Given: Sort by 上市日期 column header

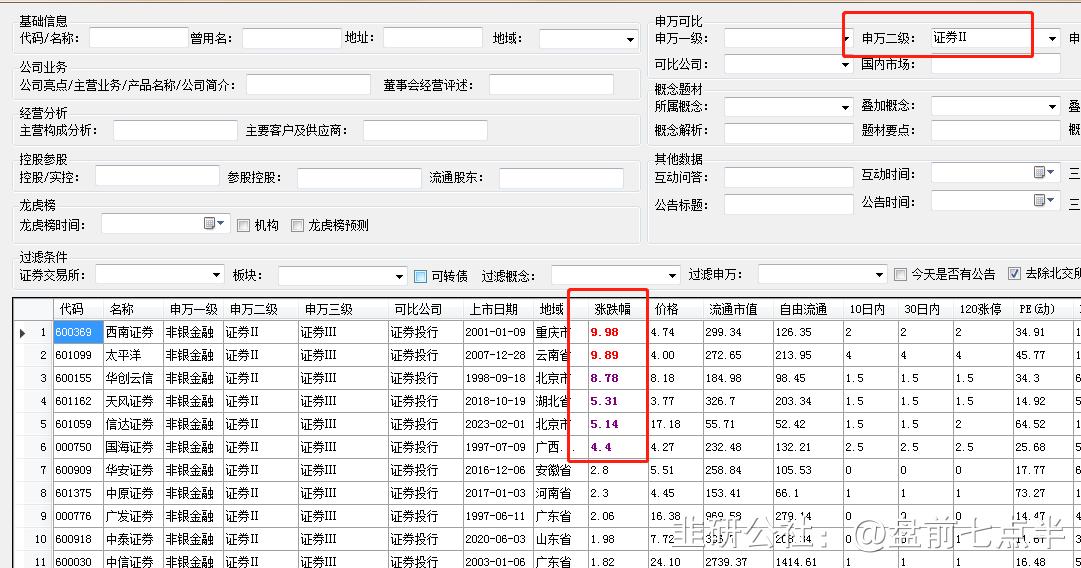Looking at the screenshot, I should (497, 310).
